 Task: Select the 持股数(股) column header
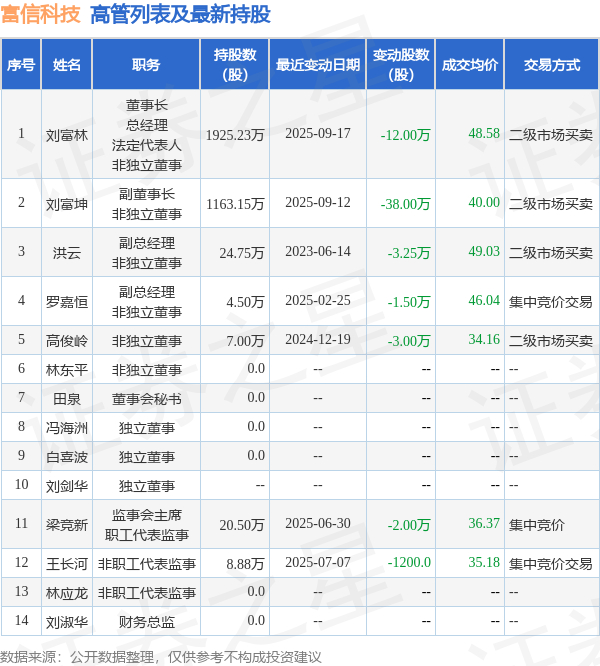pyautogui.click(x=235, y=65)
